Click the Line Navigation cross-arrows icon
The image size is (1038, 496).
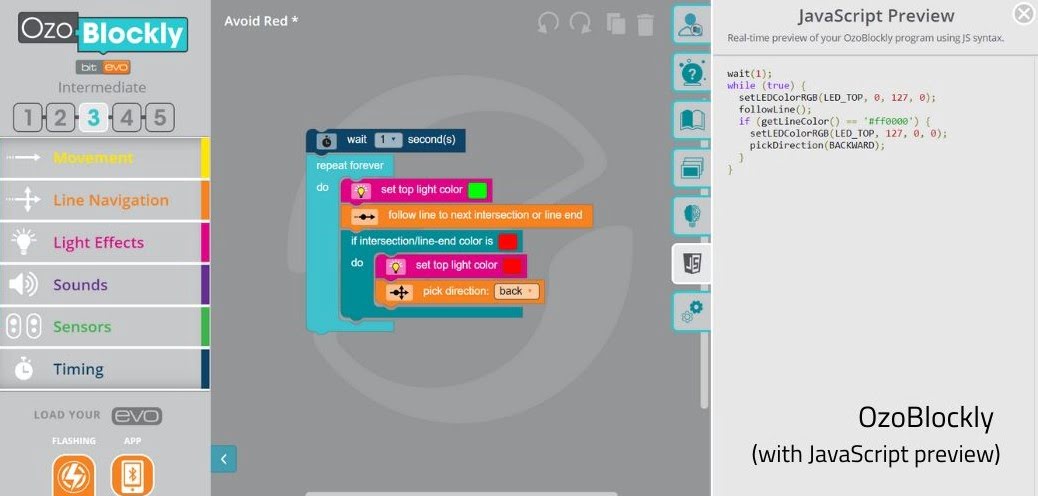(x=23, y=200)
